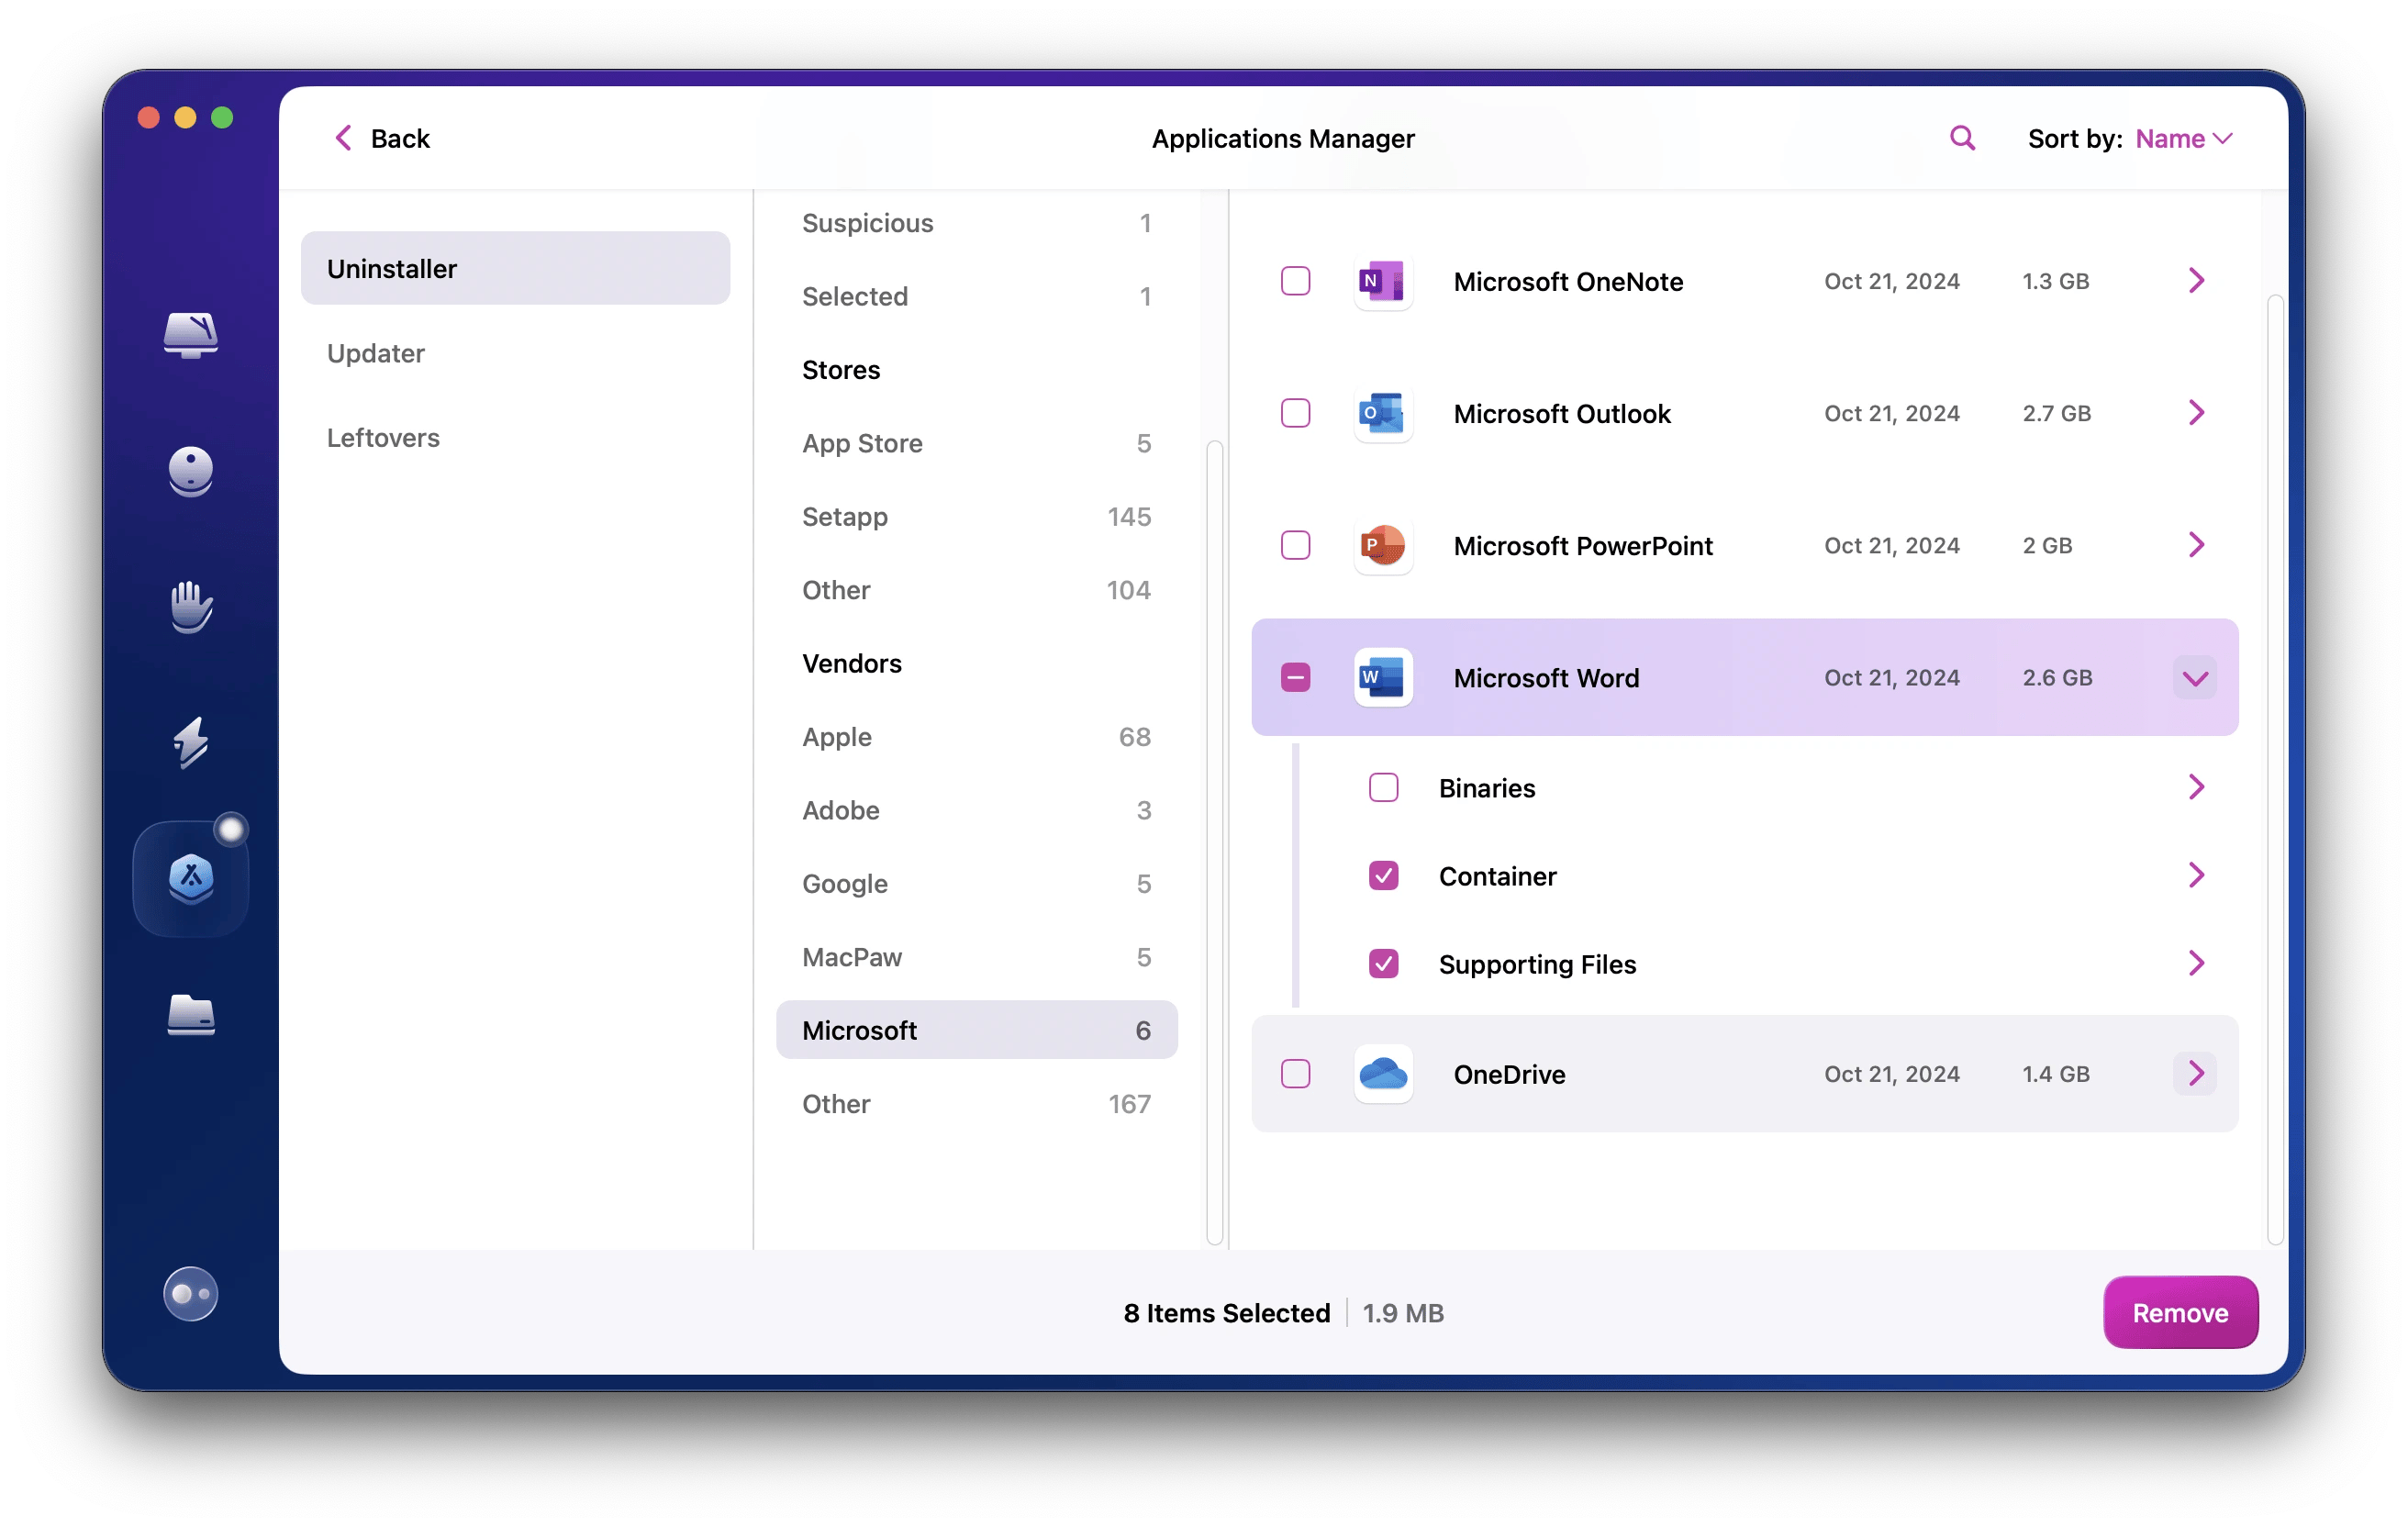Click the search magnifier icon
2408x1527 pixels.
[x=1962, y=138]
